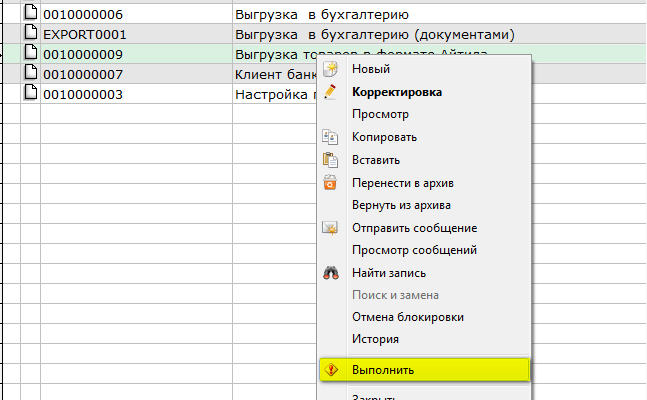Select the Выгрузка в бухгалтерию (документами) cell

click(x=375, y=35)
